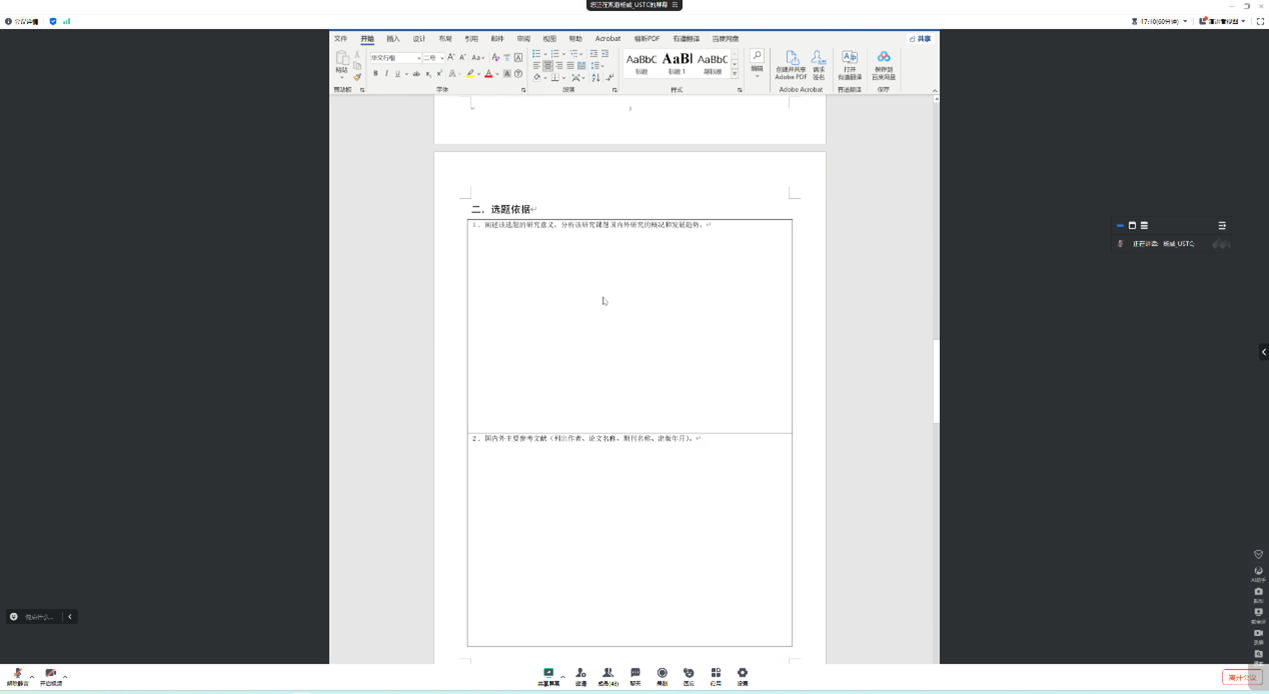Open the members list icon
The width and height of the screenshot is (1269, 694).
pyautogui.click(x=607, y=675)
